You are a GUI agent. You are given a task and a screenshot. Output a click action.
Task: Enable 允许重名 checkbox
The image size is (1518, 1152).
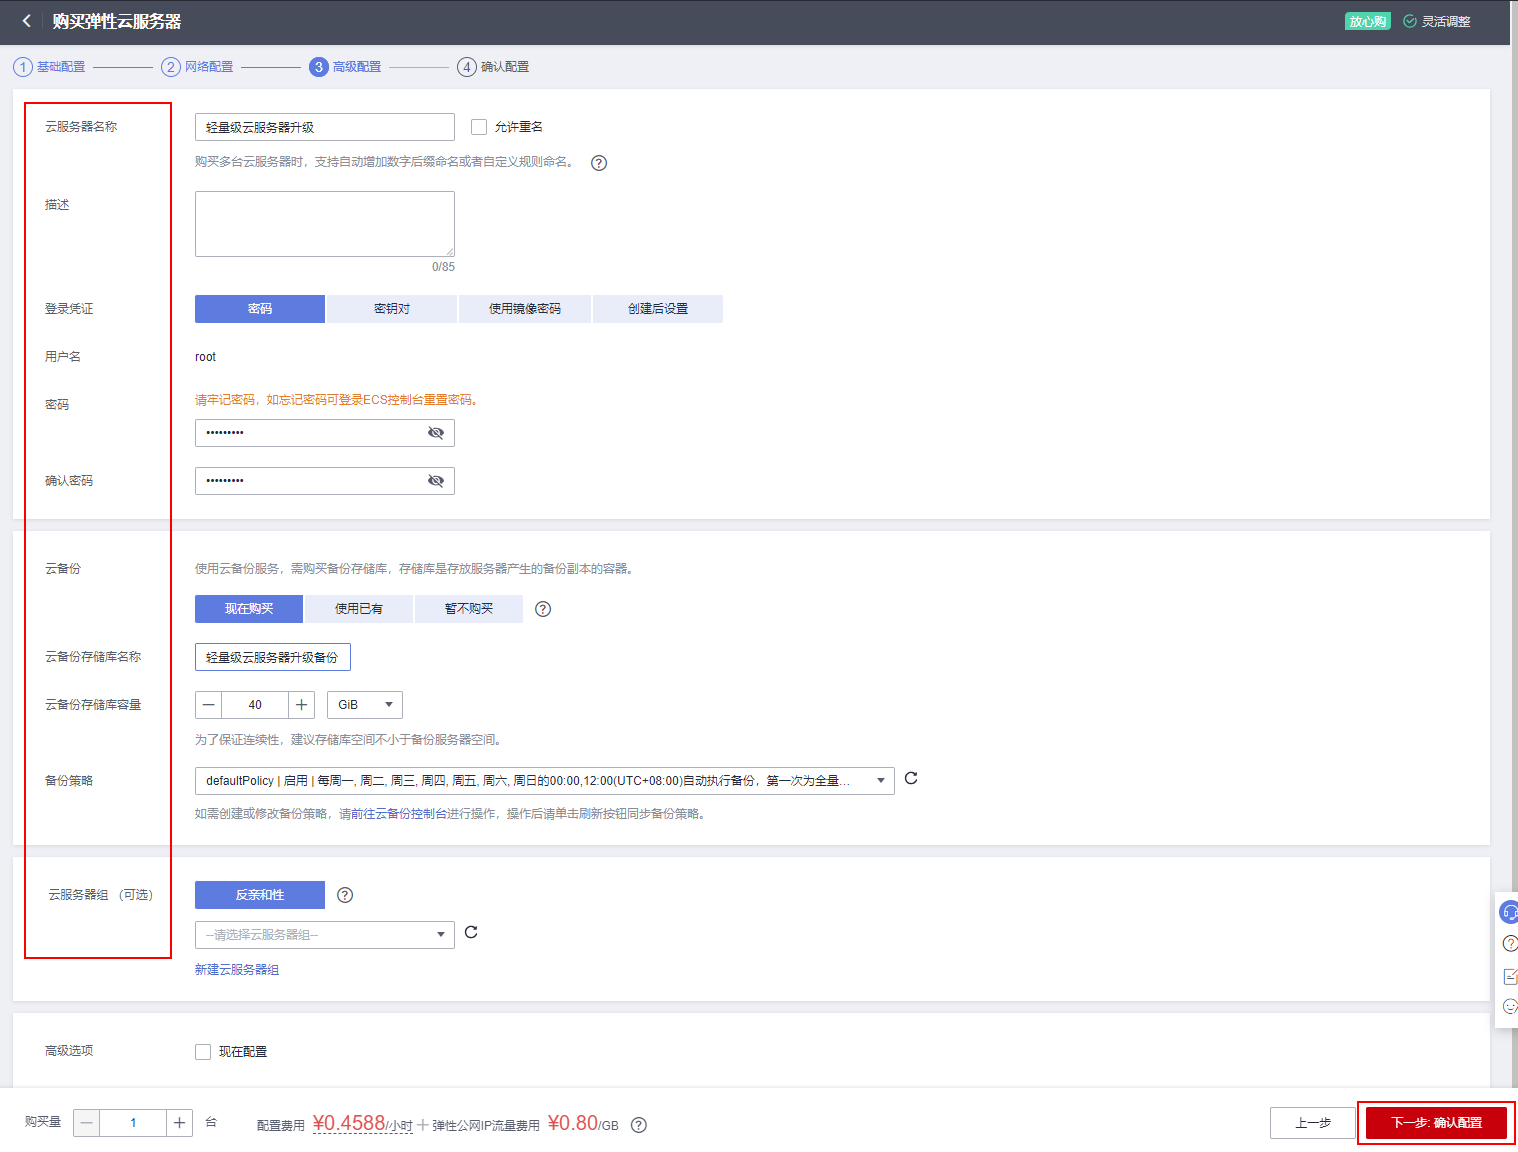(479, 127)
